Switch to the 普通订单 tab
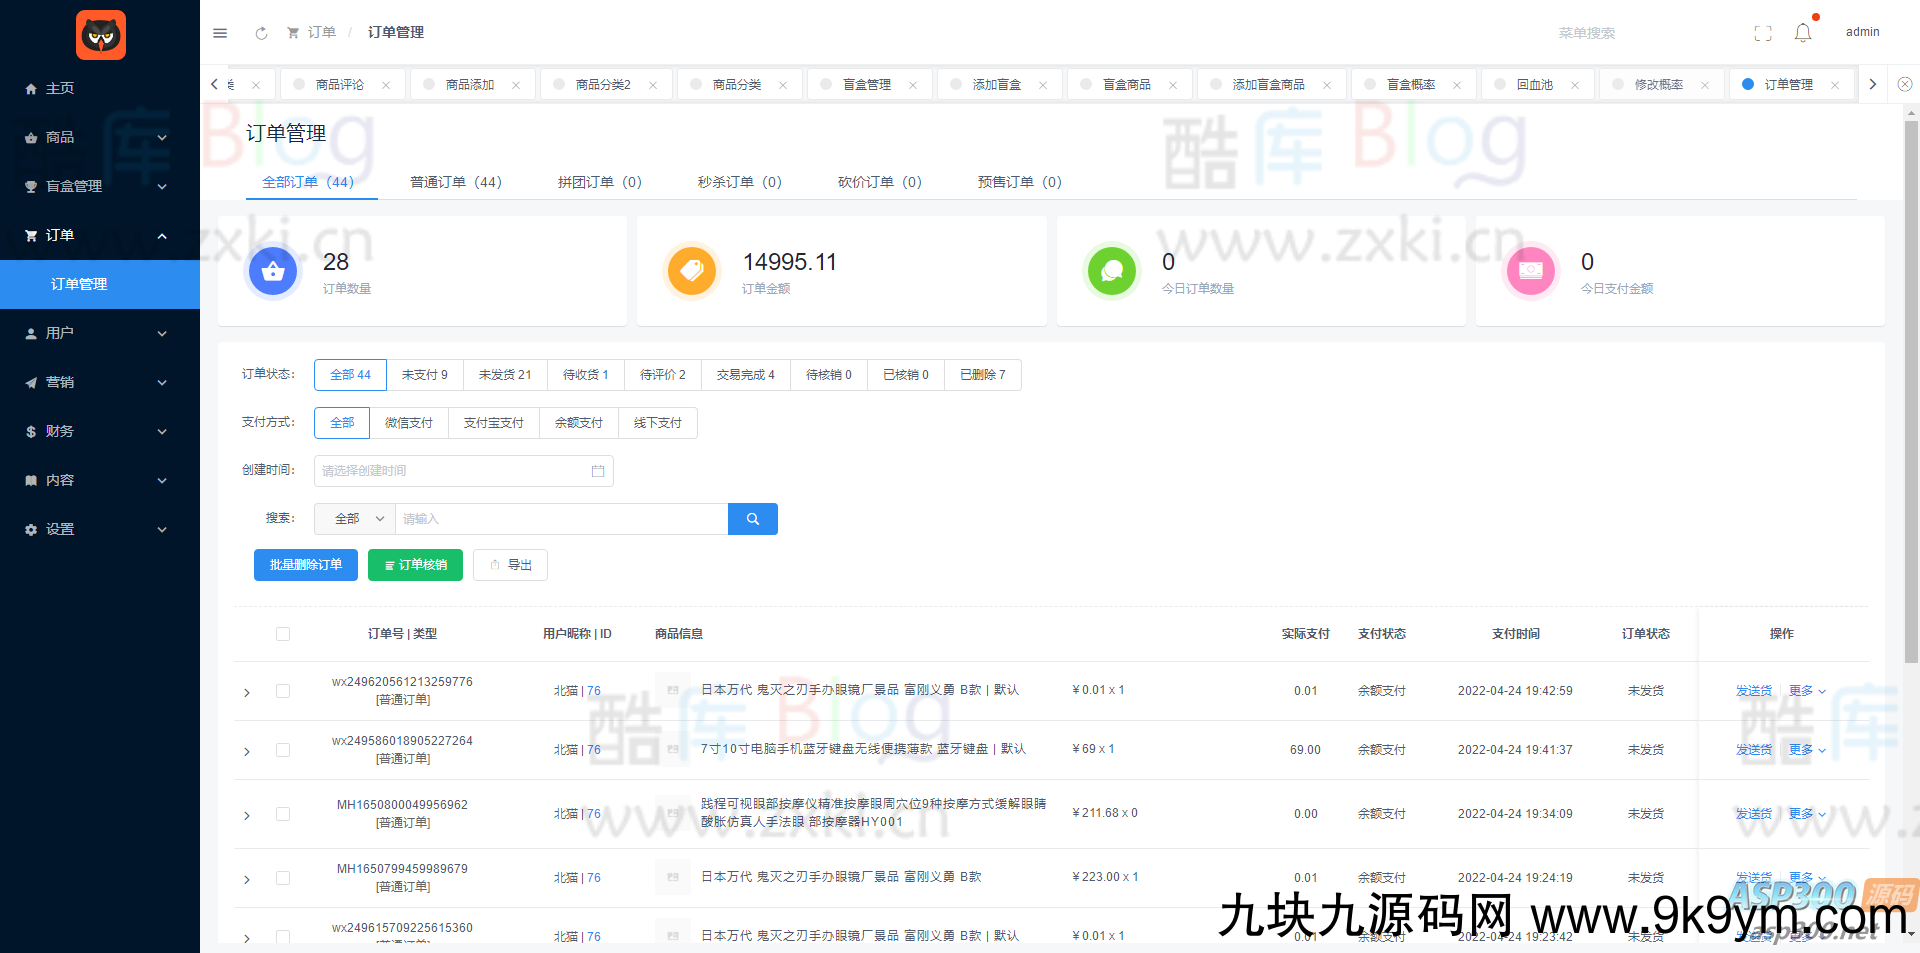 (456, 182)
